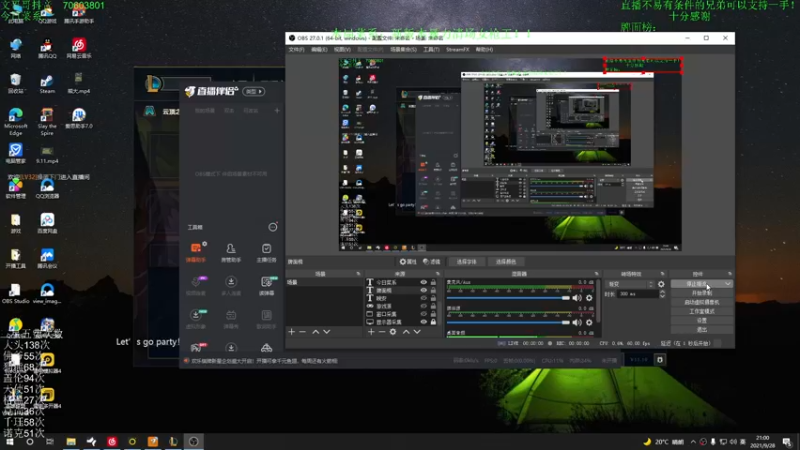Remove the selected scene with minus icon

pyautogui.click(x=302, y=332)
